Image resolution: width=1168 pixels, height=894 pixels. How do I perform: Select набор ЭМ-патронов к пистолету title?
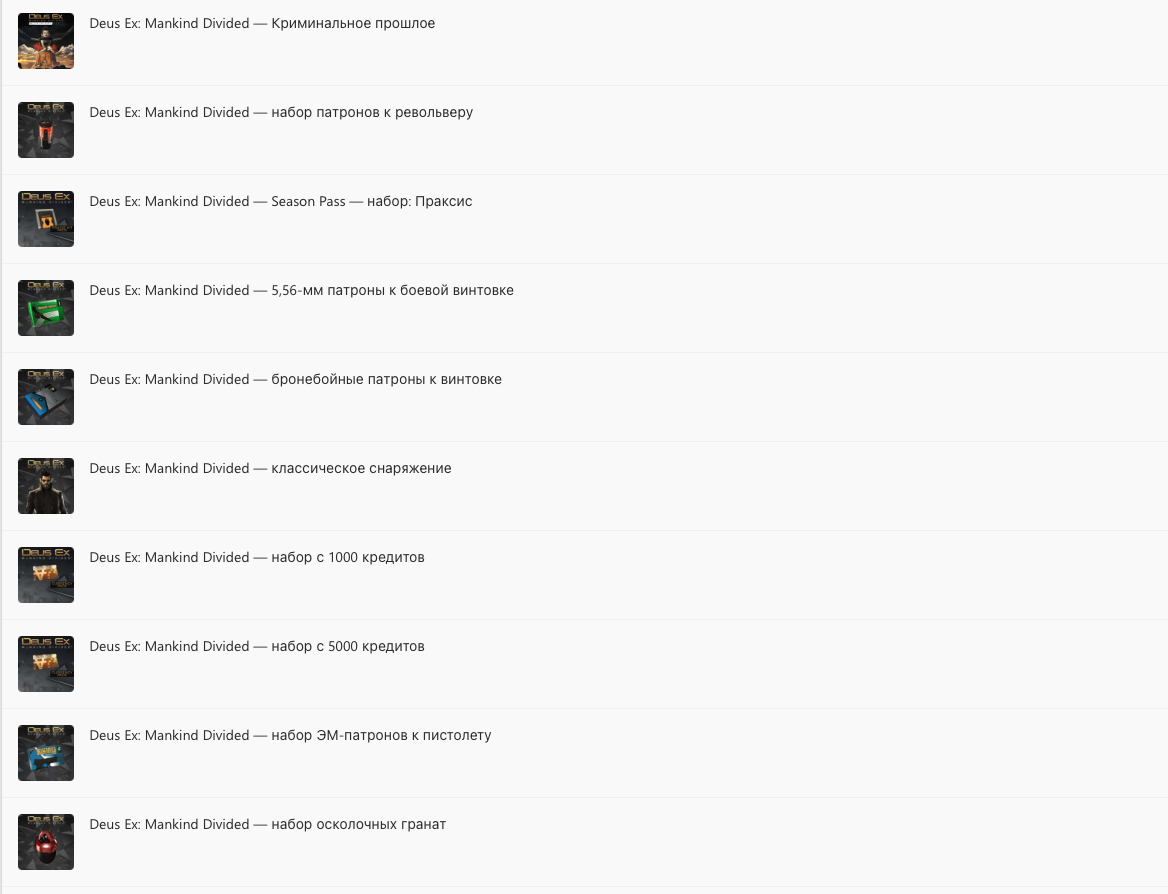coord(291,735)
